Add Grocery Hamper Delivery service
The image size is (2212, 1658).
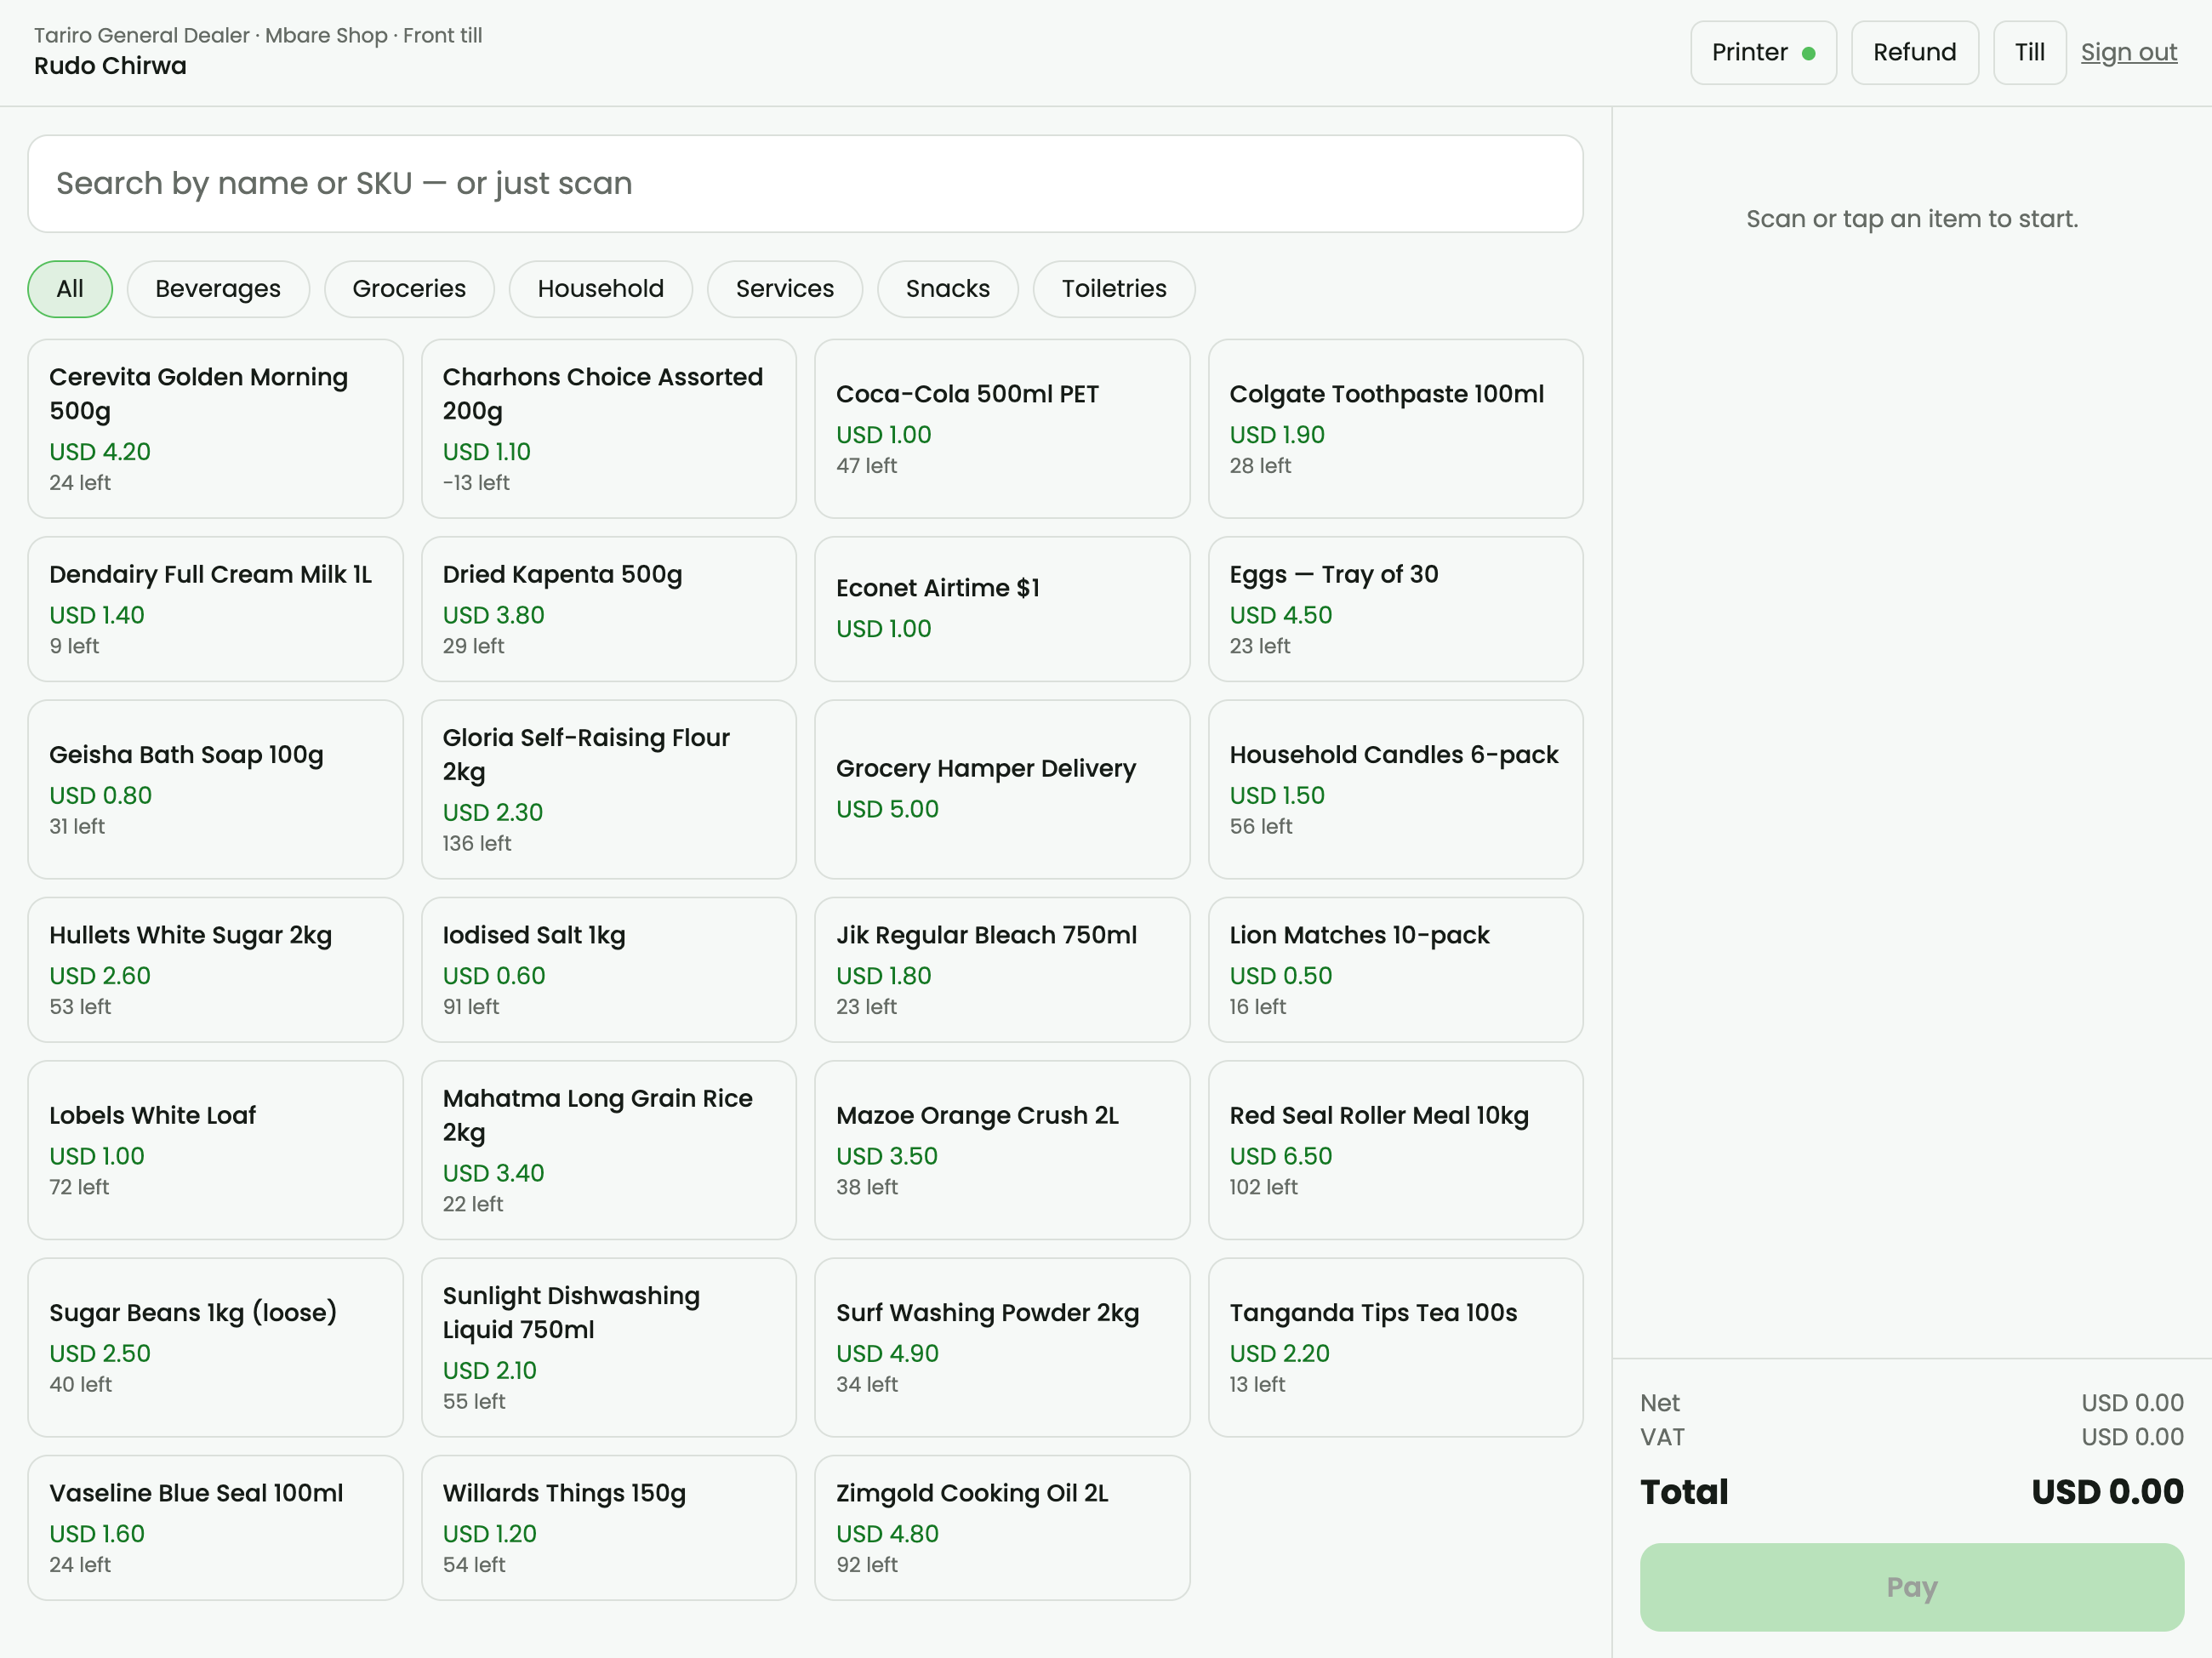pyautogui.click(x=1002, y=790)
